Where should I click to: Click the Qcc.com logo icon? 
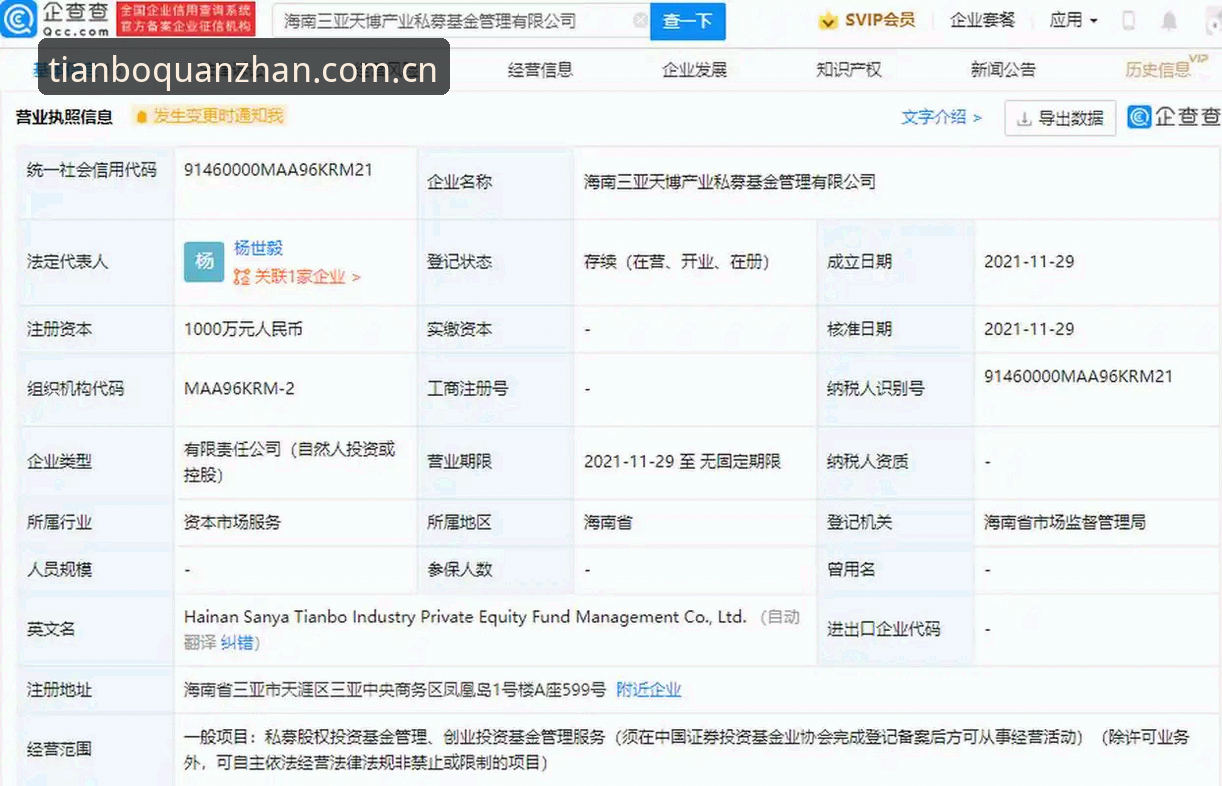click(18, 19)
